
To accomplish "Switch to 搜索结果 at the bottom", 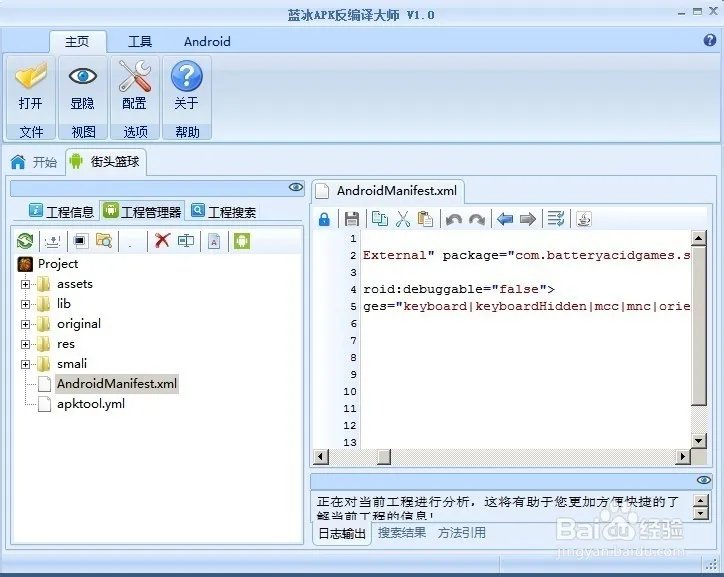I will click(x=401, y=533).
